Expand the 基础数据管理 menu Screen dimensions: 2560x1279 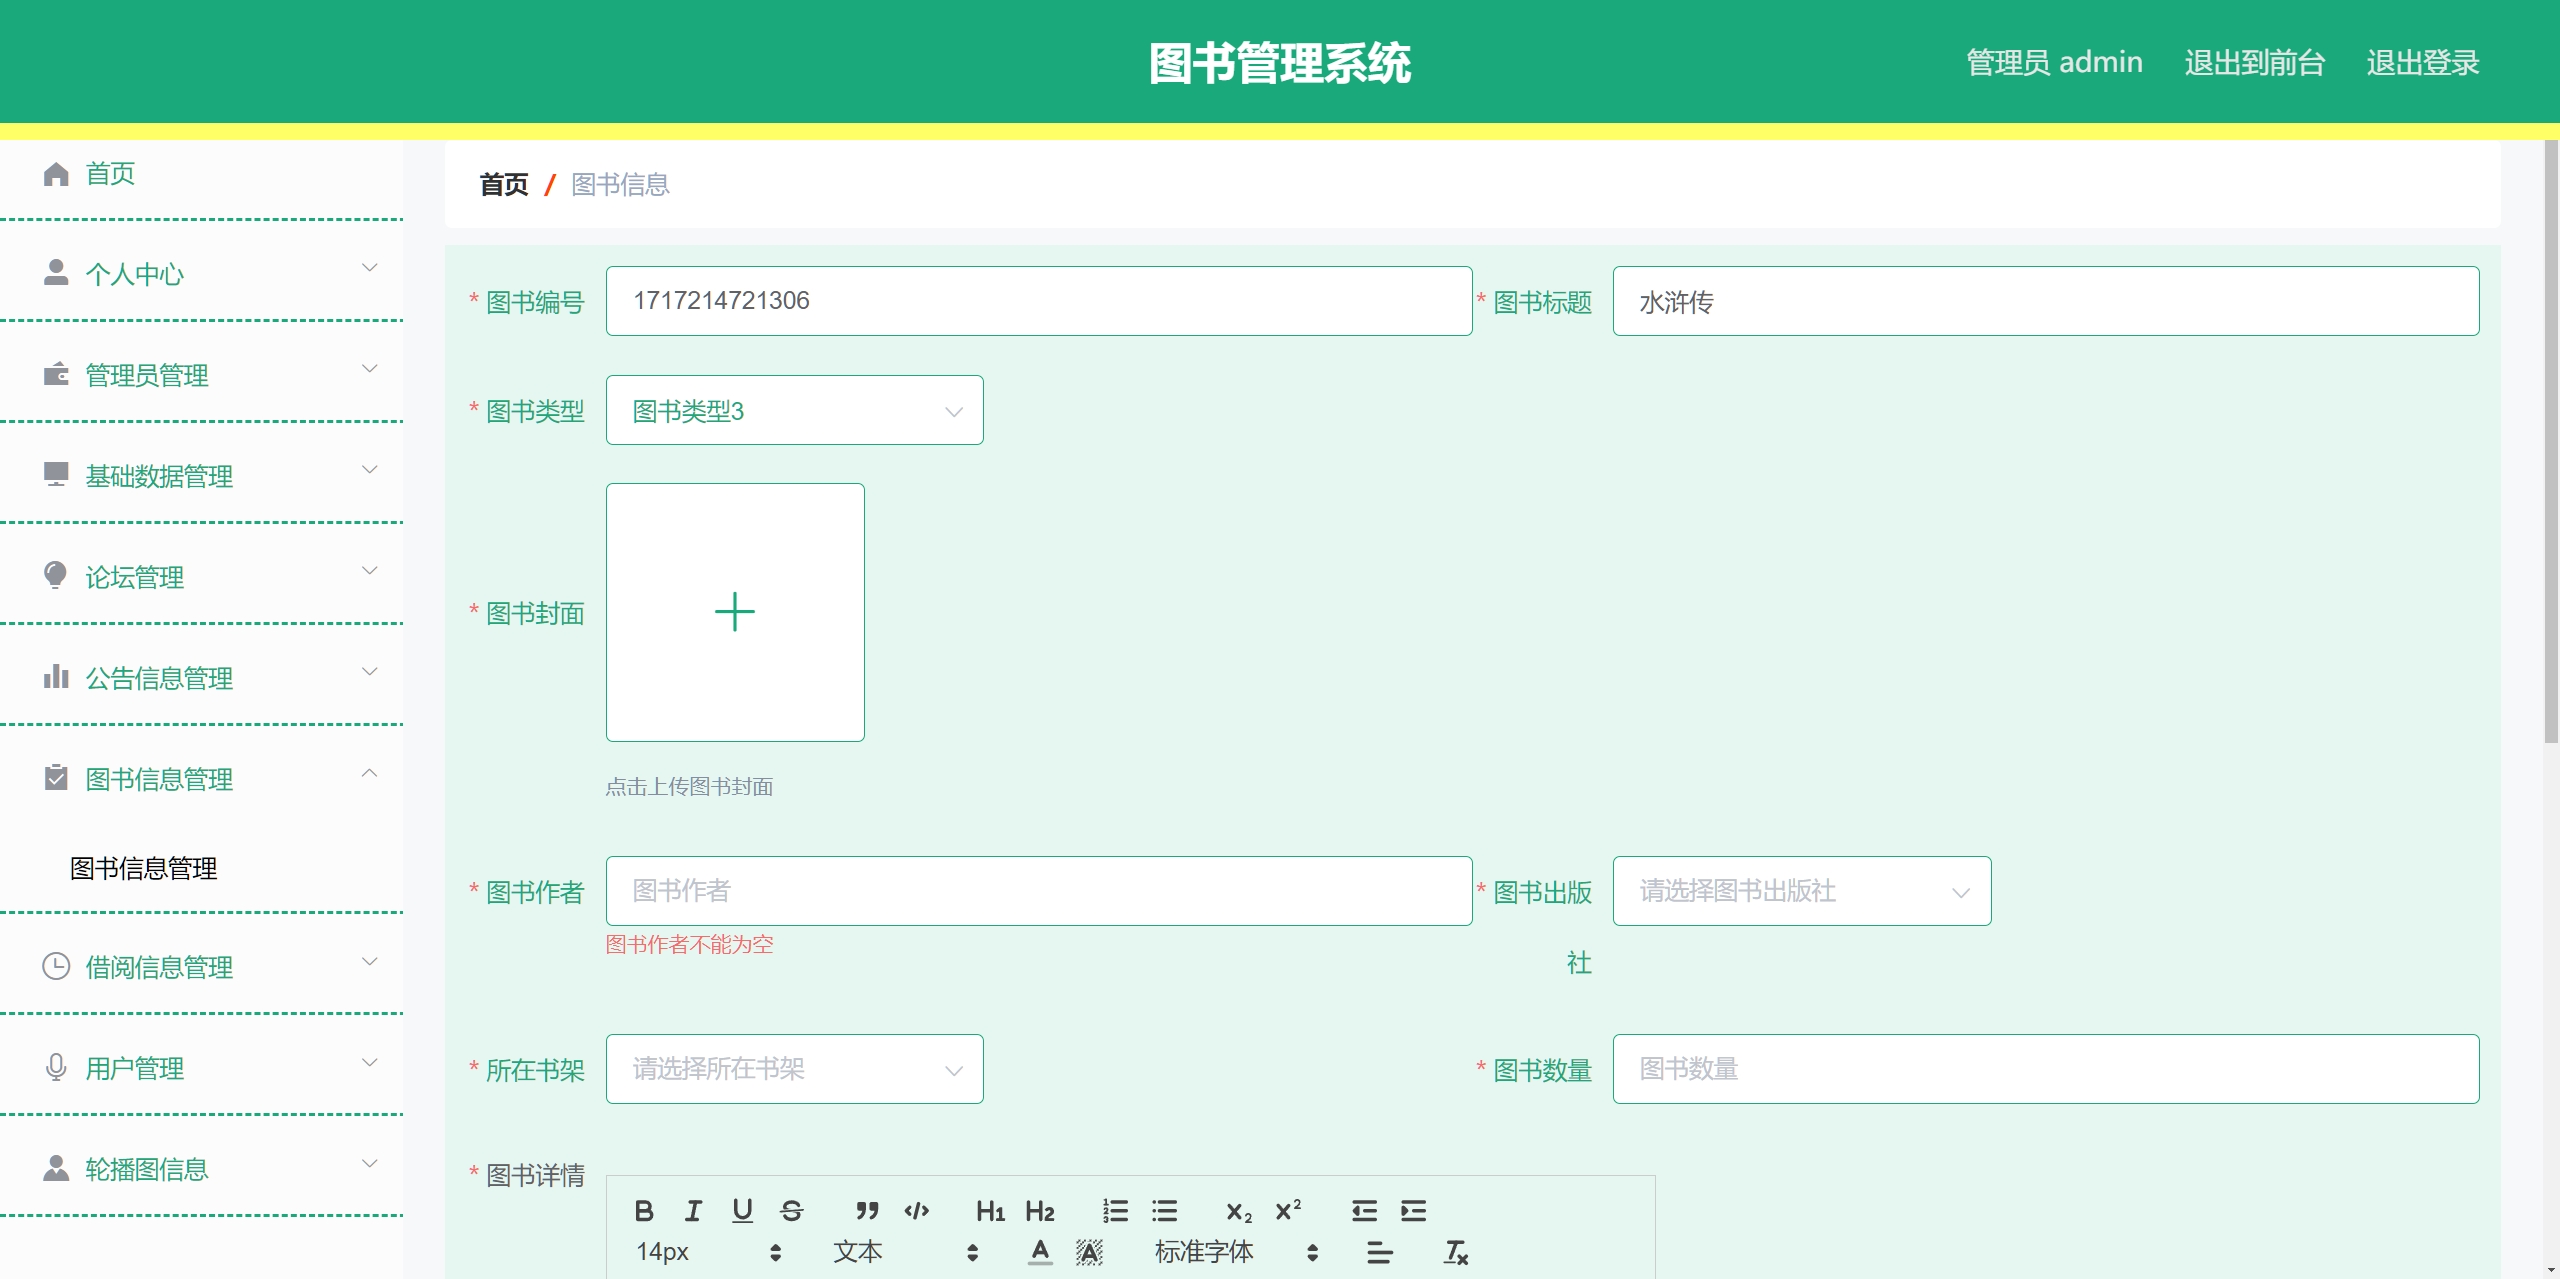click(x=369, y=469)
